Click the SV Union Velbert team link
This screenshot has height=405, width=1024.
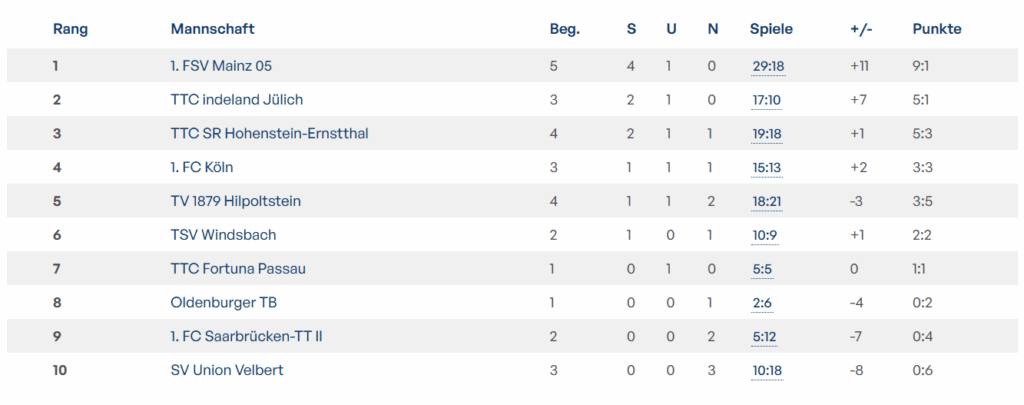pos(227,370)
